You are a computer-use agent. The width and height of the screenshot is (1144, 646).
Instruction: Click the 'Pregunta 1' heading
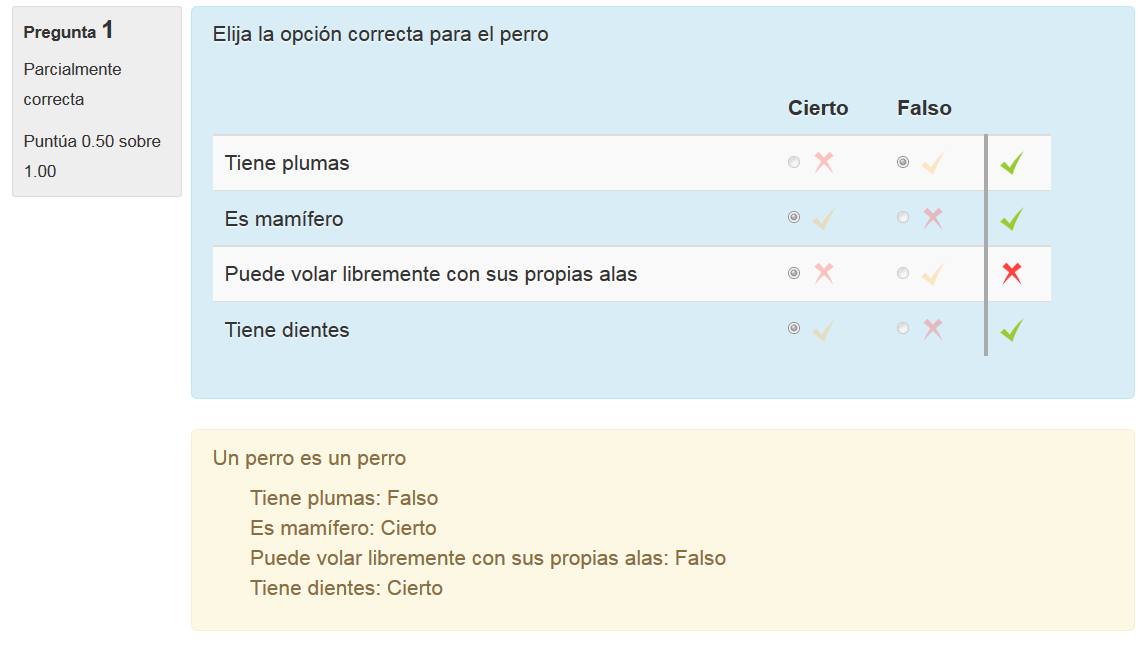pyautogui.click(x=68, y=31)
